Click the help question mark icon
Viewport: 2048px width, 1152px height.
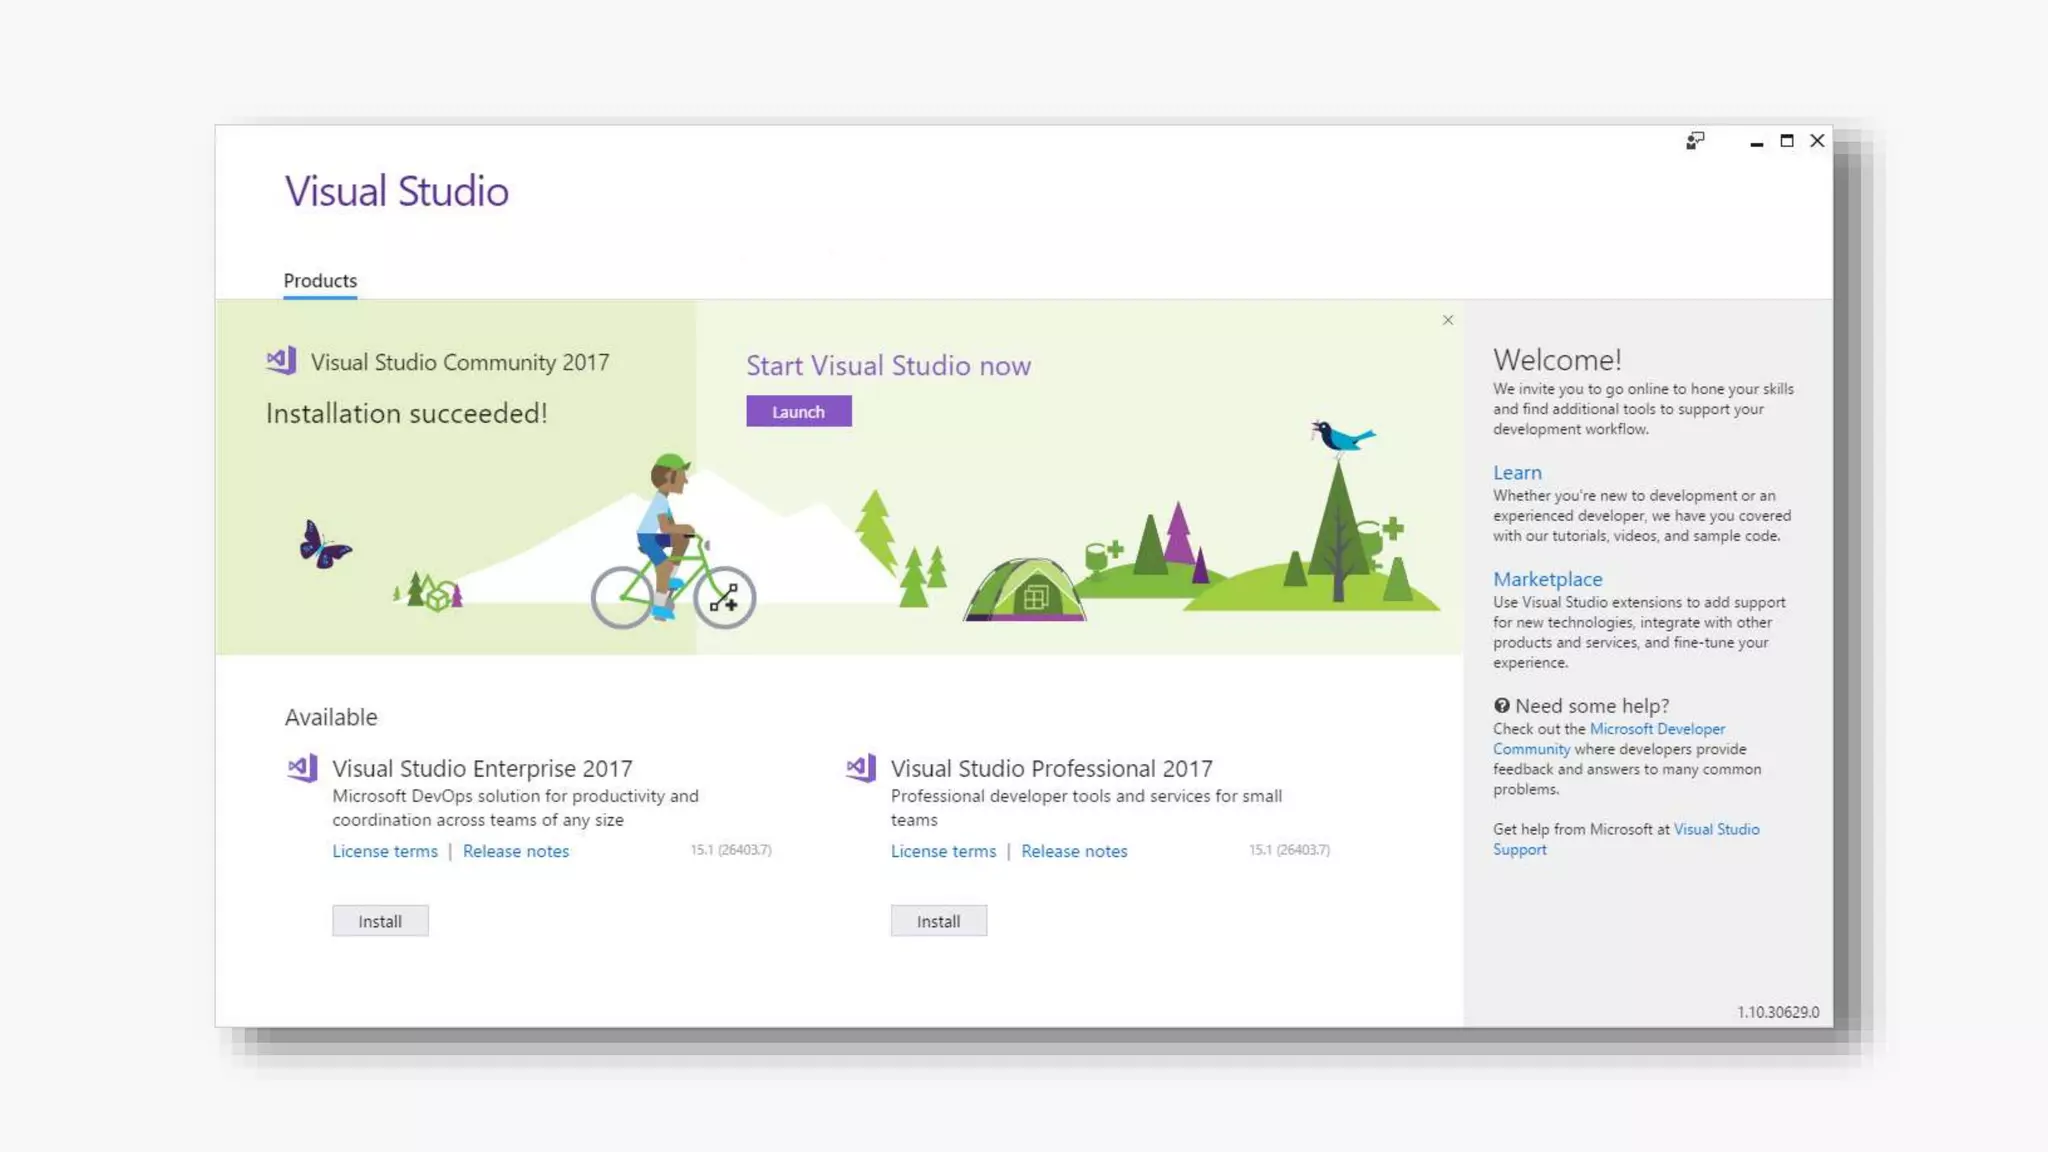1502,706
